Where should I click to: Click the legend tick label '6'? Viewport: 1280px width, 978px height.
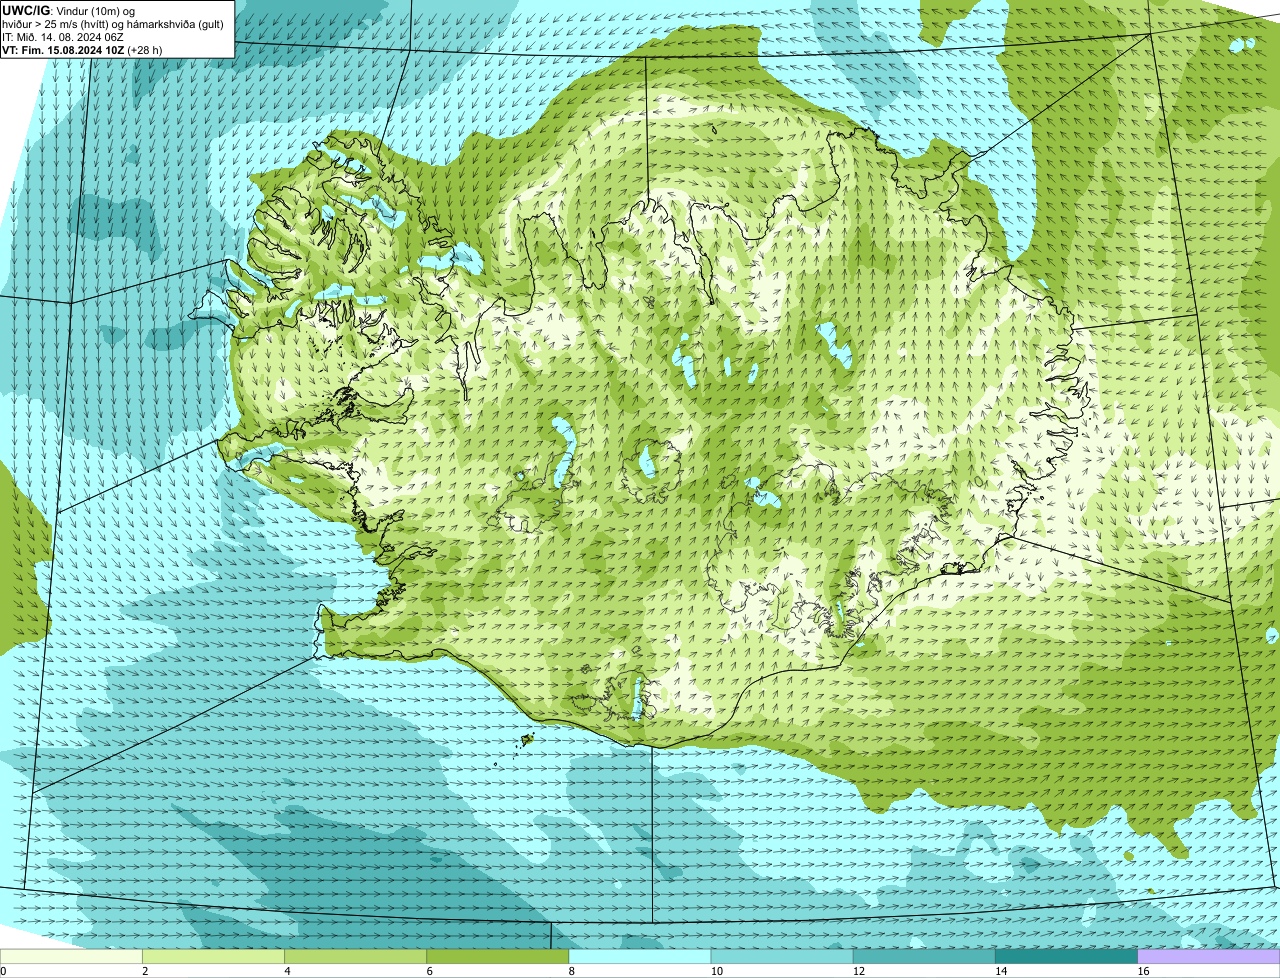click(430, 971)
